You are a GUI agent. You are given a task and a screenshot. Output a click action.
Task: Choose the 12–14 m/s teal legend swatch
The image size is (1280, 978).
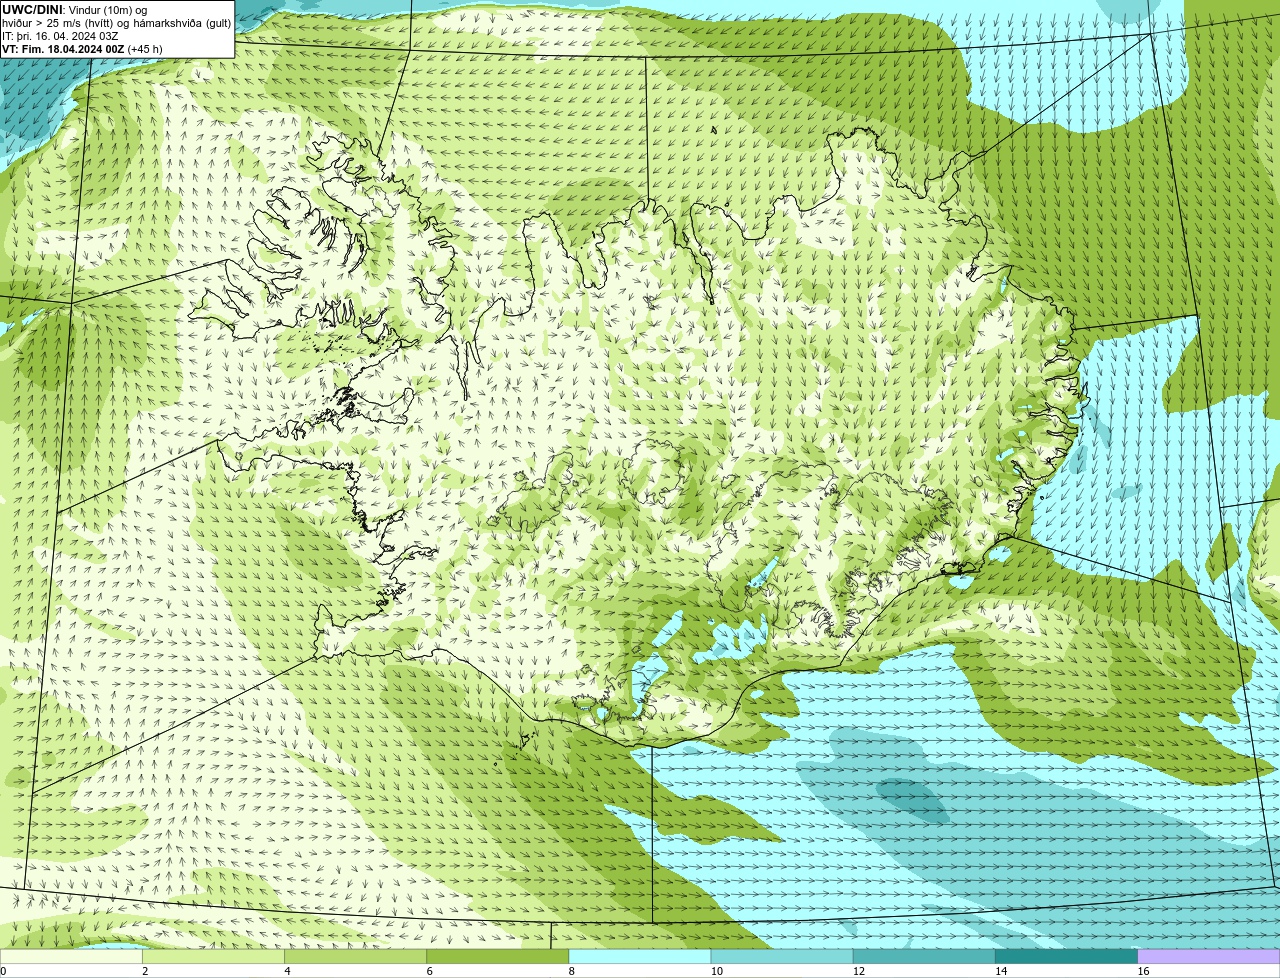pos(924,957)
